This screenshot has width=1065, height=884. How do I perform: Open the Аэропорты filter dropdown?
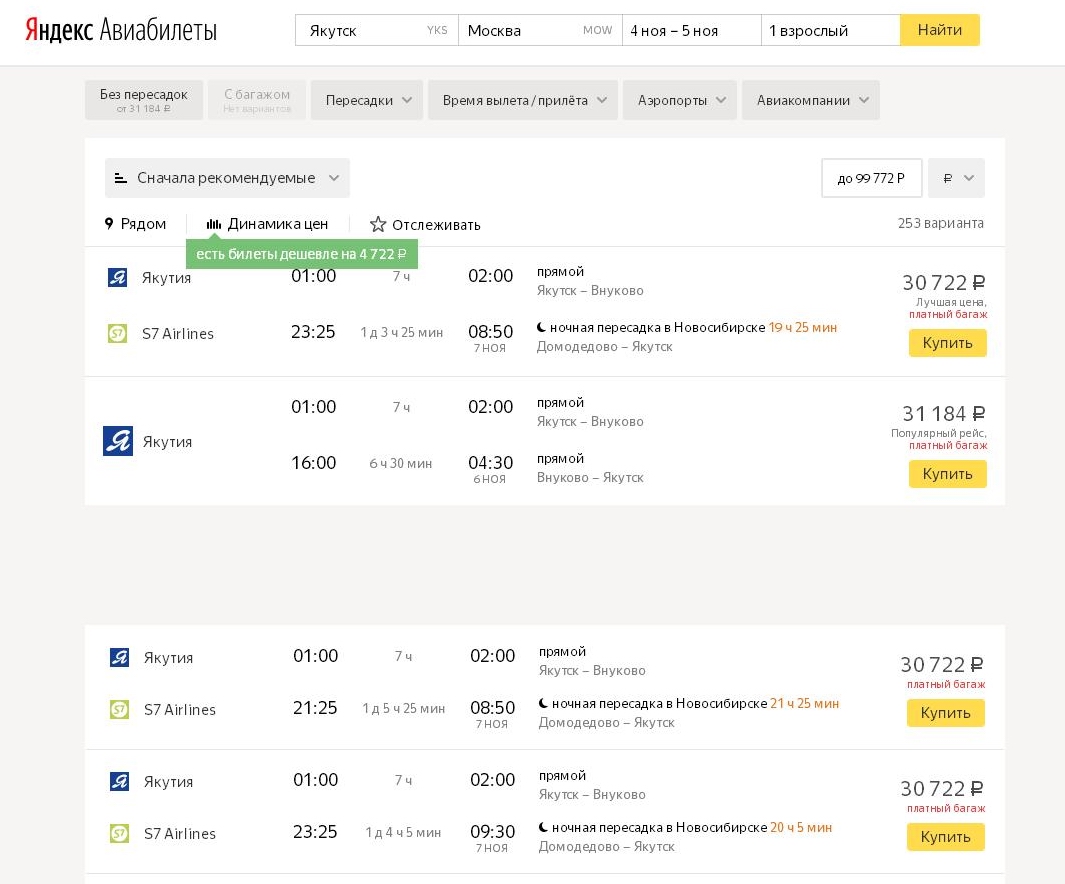[x=680, y=100]
